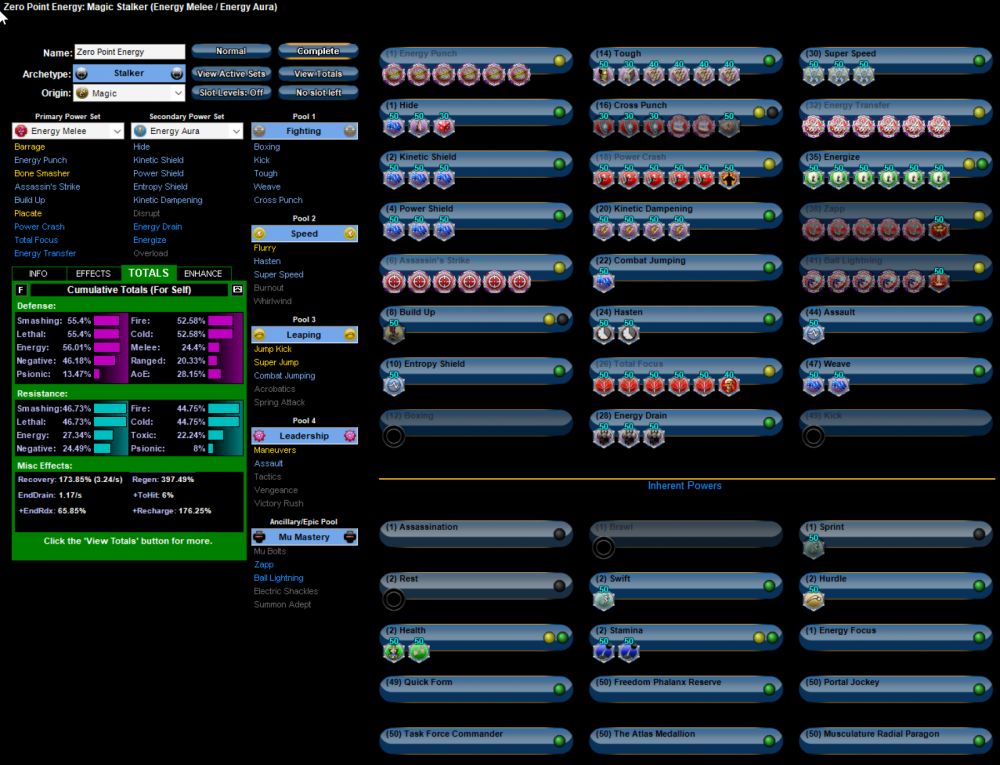Click the character Name input field

coord(128,51)
